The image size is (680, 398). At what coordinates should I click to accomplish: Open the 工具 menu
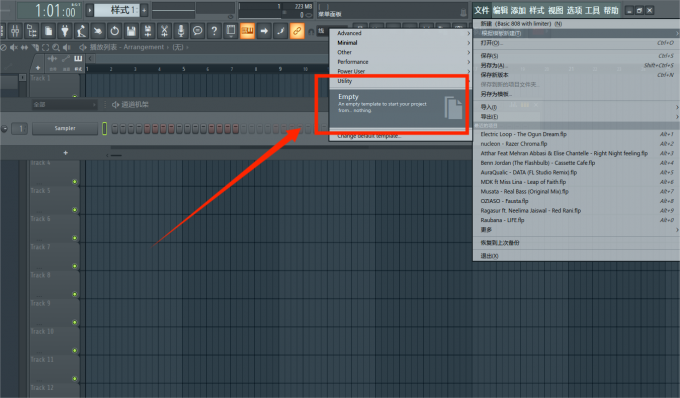[x=592, y=10]
